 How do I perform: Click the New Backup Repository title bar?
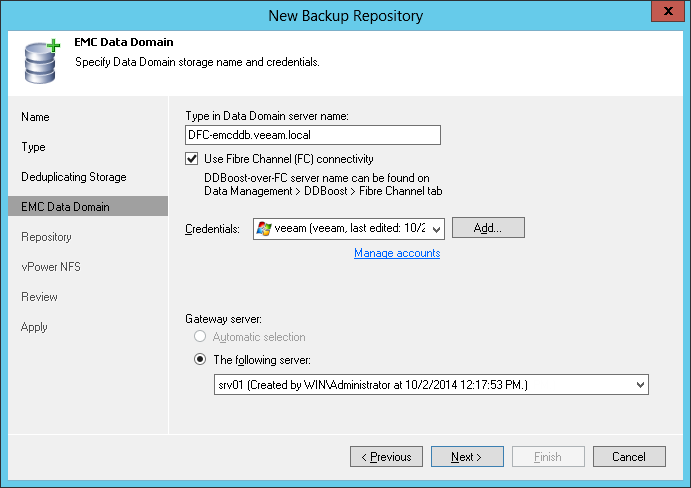(346, 15)
